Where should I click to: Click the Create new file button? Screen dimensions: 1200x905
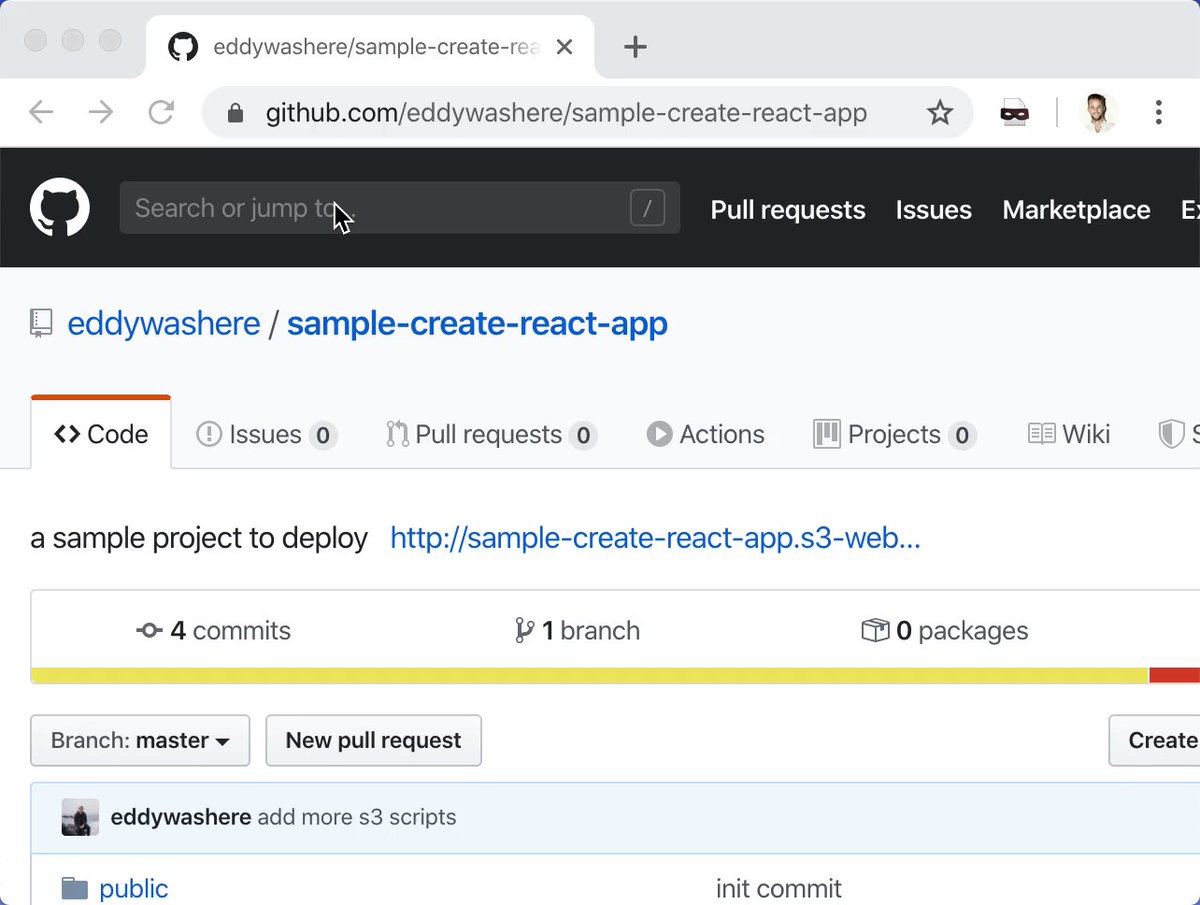(x=1155, y=740)
